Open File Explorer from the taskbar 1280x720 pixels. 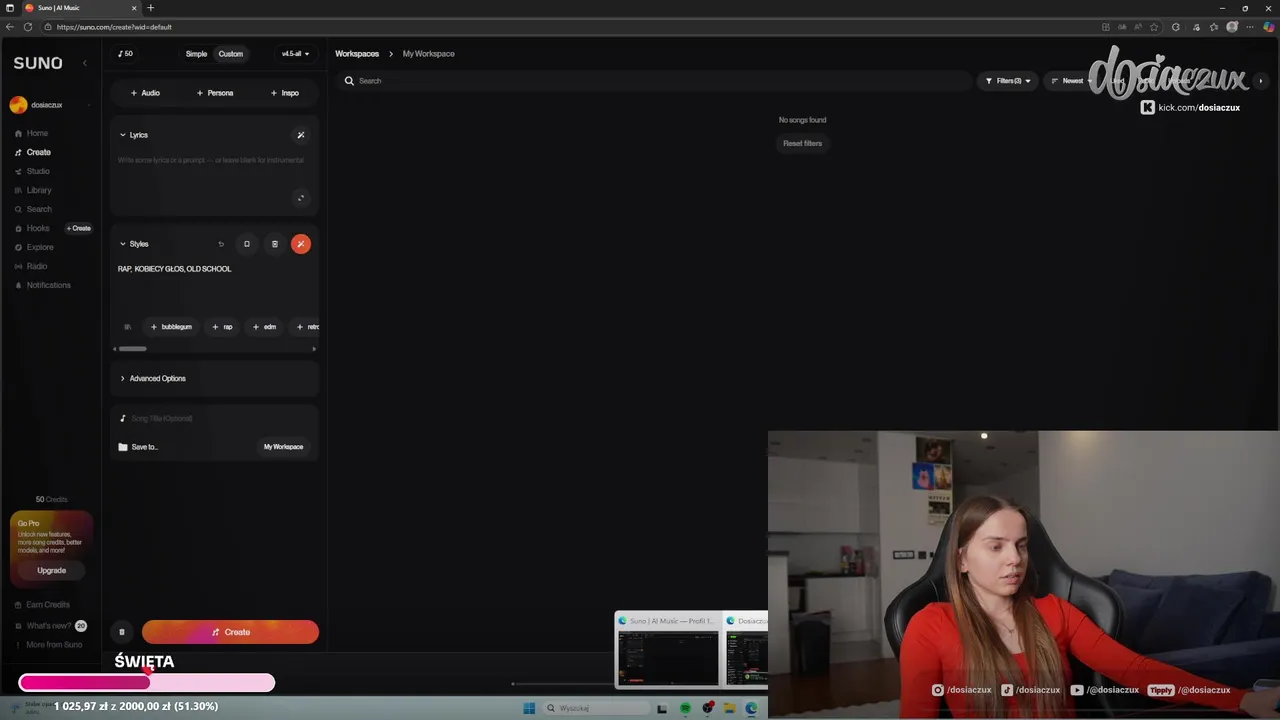(x=730, y=708)
